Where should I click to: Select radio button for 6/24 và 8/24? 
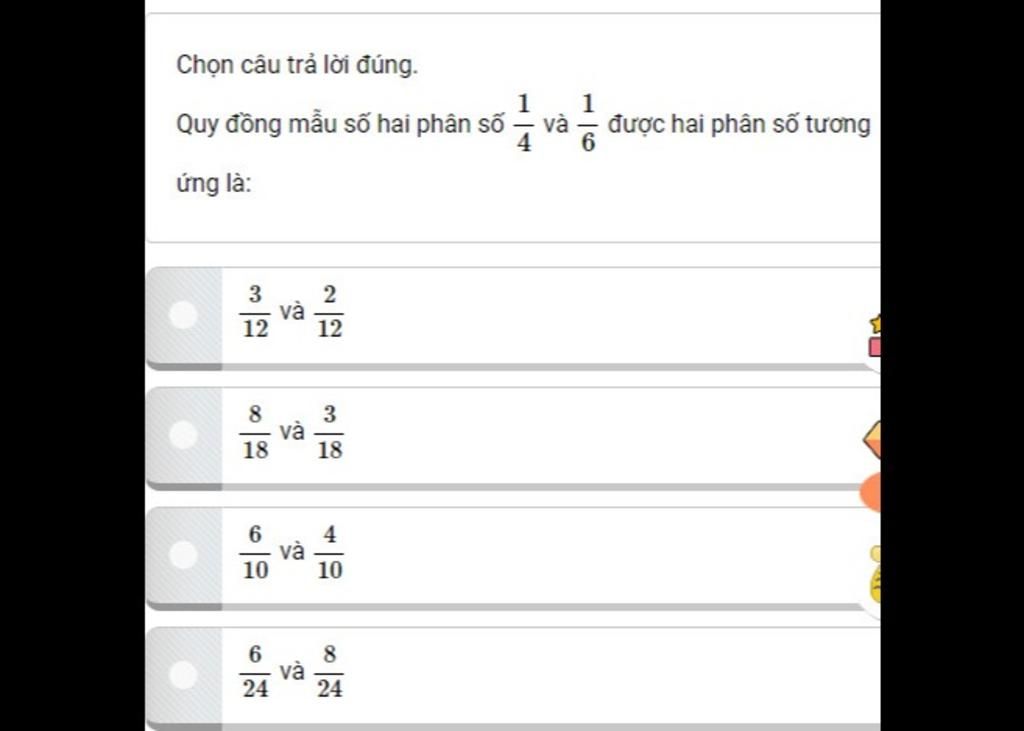click(184, 674)
